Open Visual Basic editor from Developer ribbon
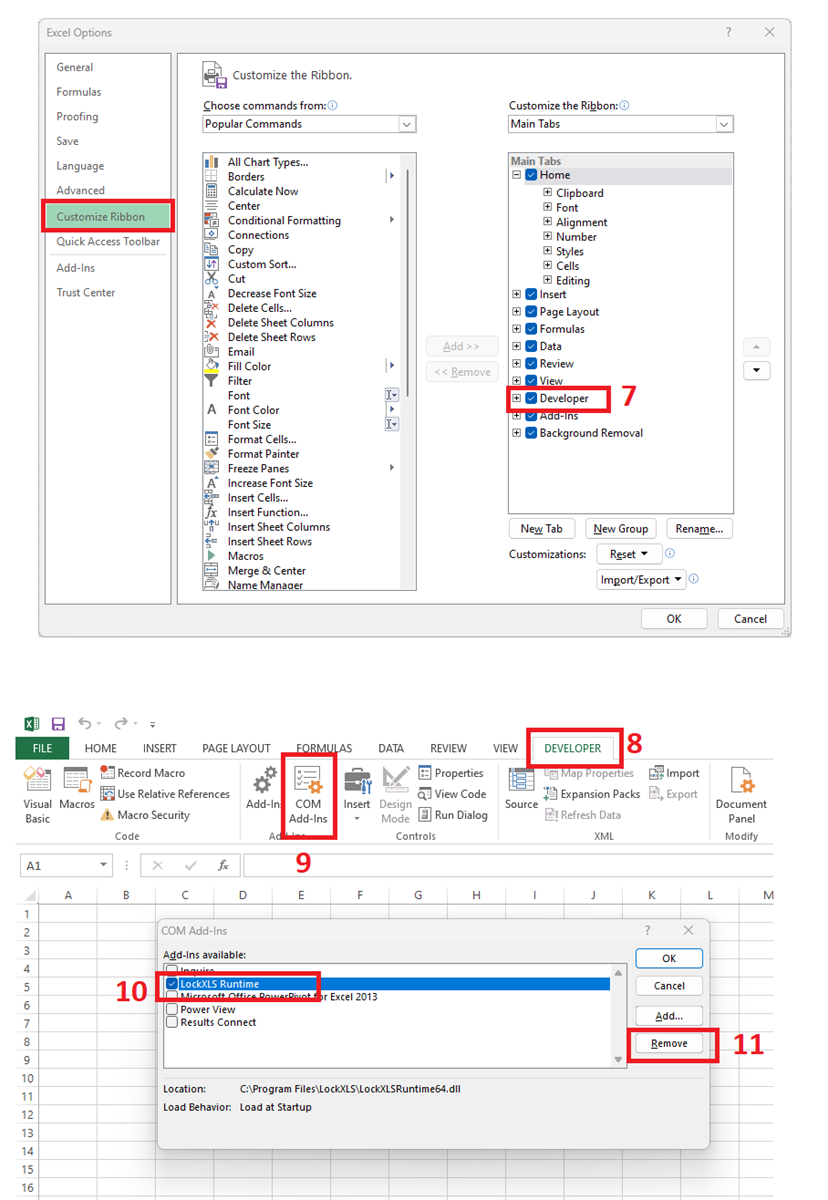 pos(37,794)
